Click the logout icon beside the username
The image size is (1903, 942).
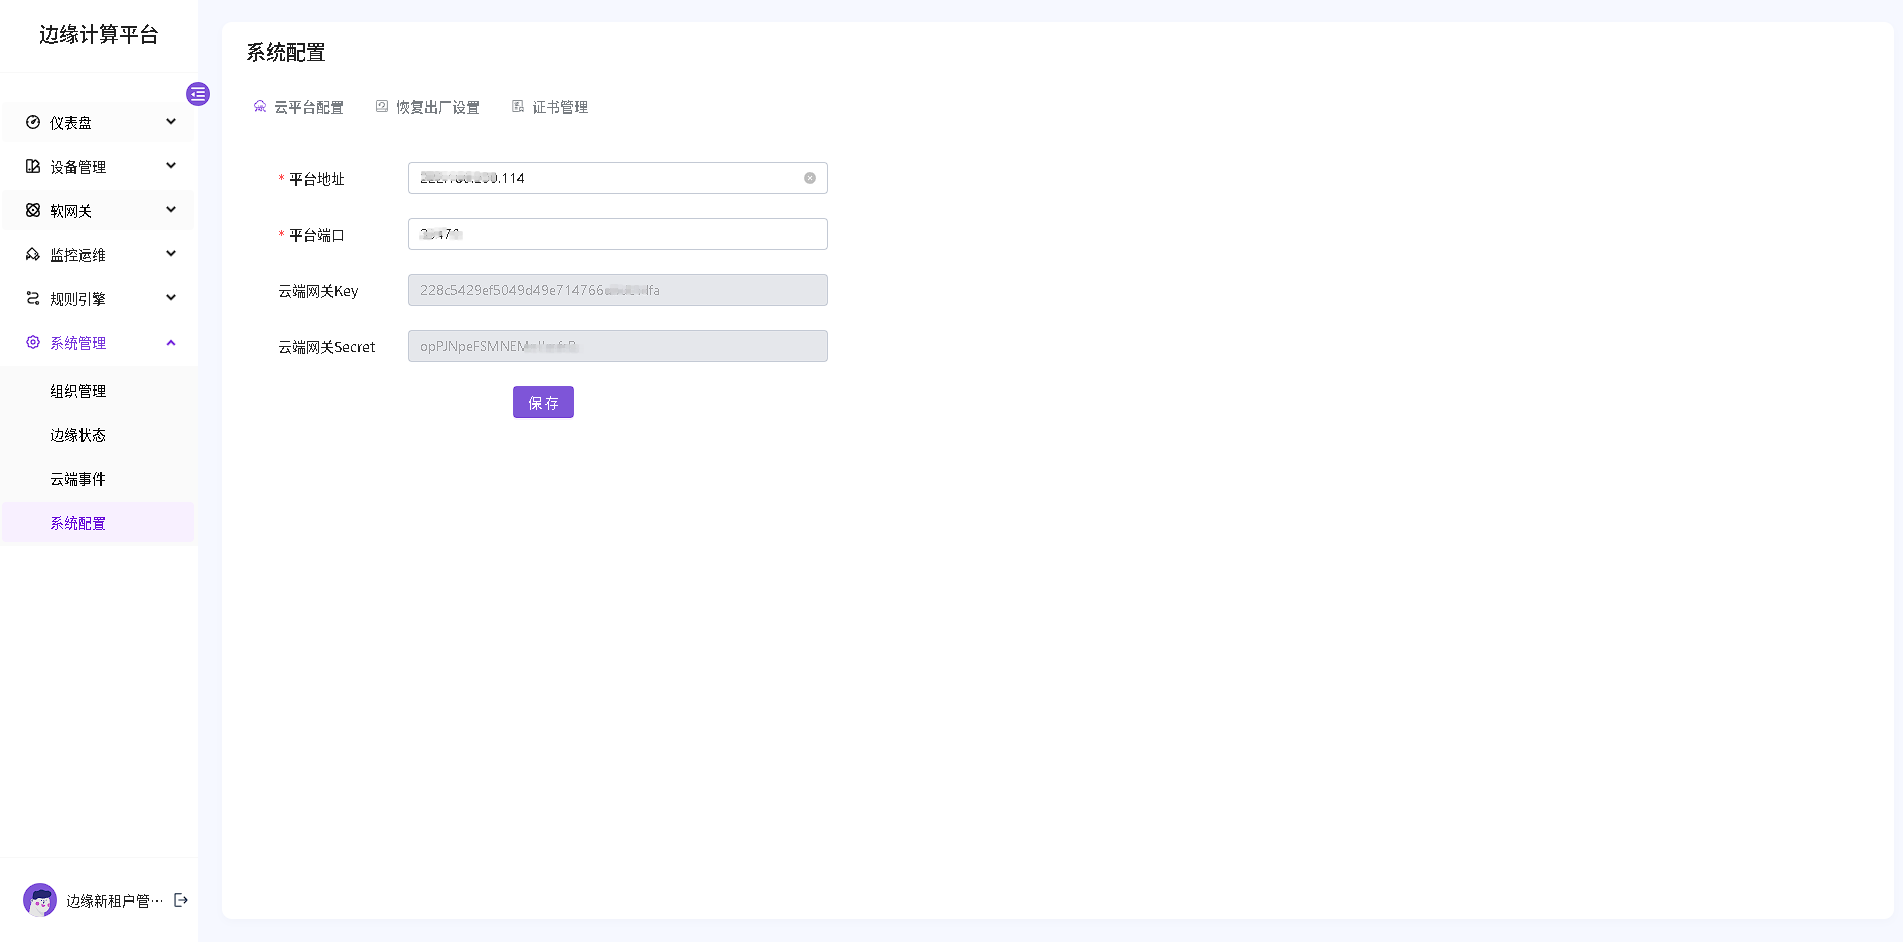pos(181,900)
